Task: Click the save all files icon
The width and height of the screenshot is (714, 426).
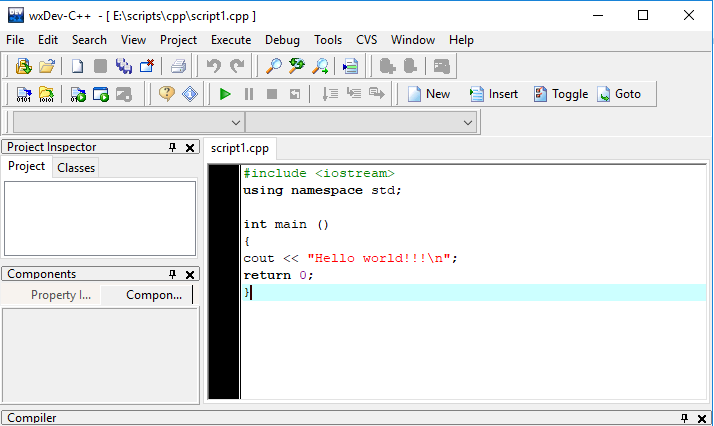Action: tap(123, 66)
